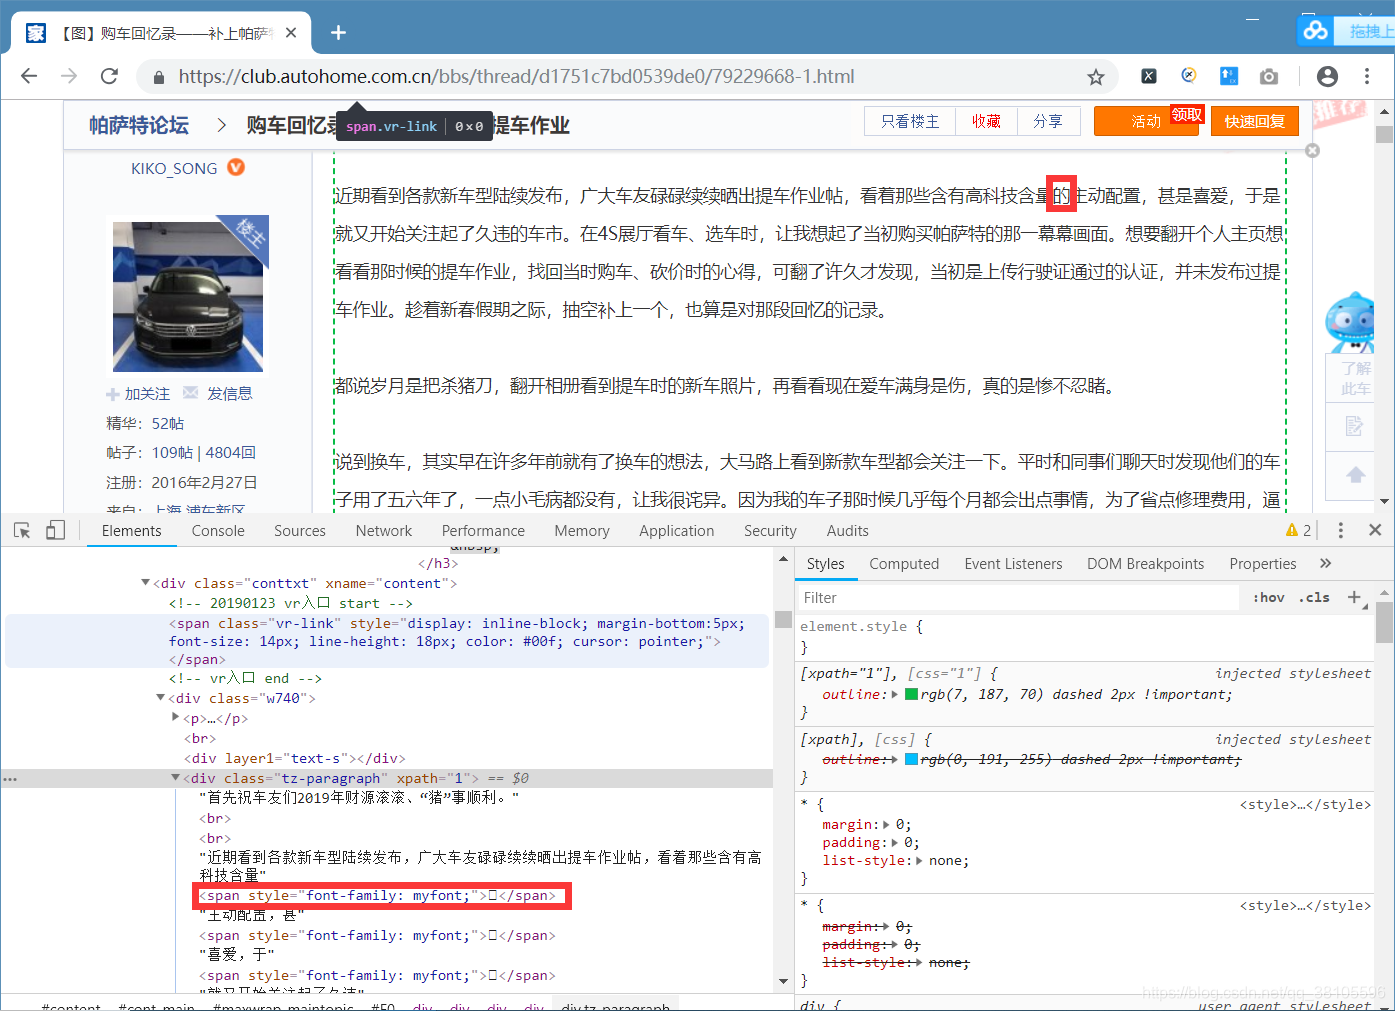Image resolution: width=1395 pixels, height=1011 pixels.
Task: Open the Performance tab
Action: point(483,531)
